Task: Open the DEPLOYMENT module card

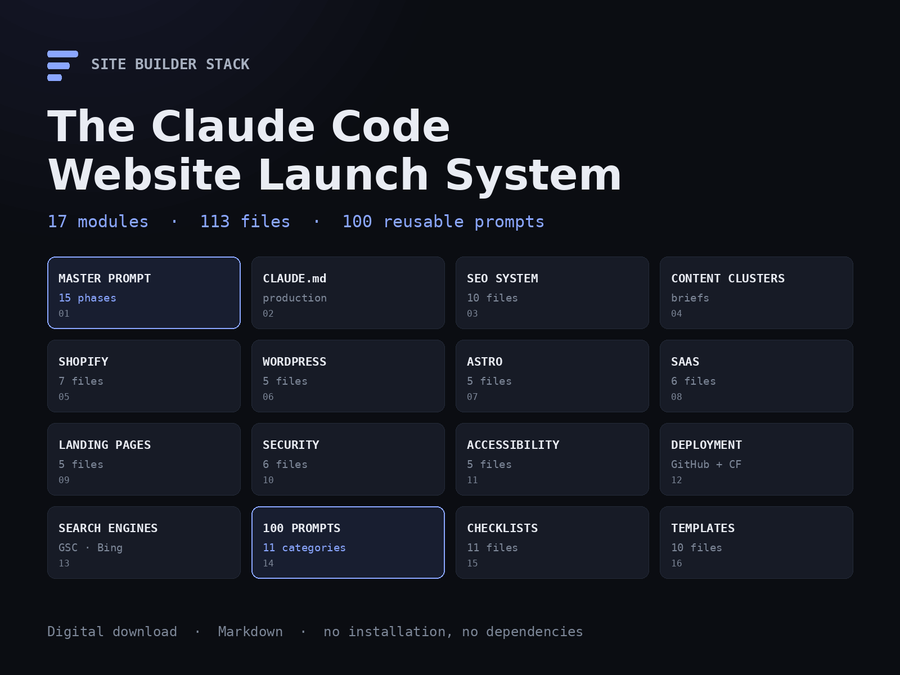Action: coord(757,459)
